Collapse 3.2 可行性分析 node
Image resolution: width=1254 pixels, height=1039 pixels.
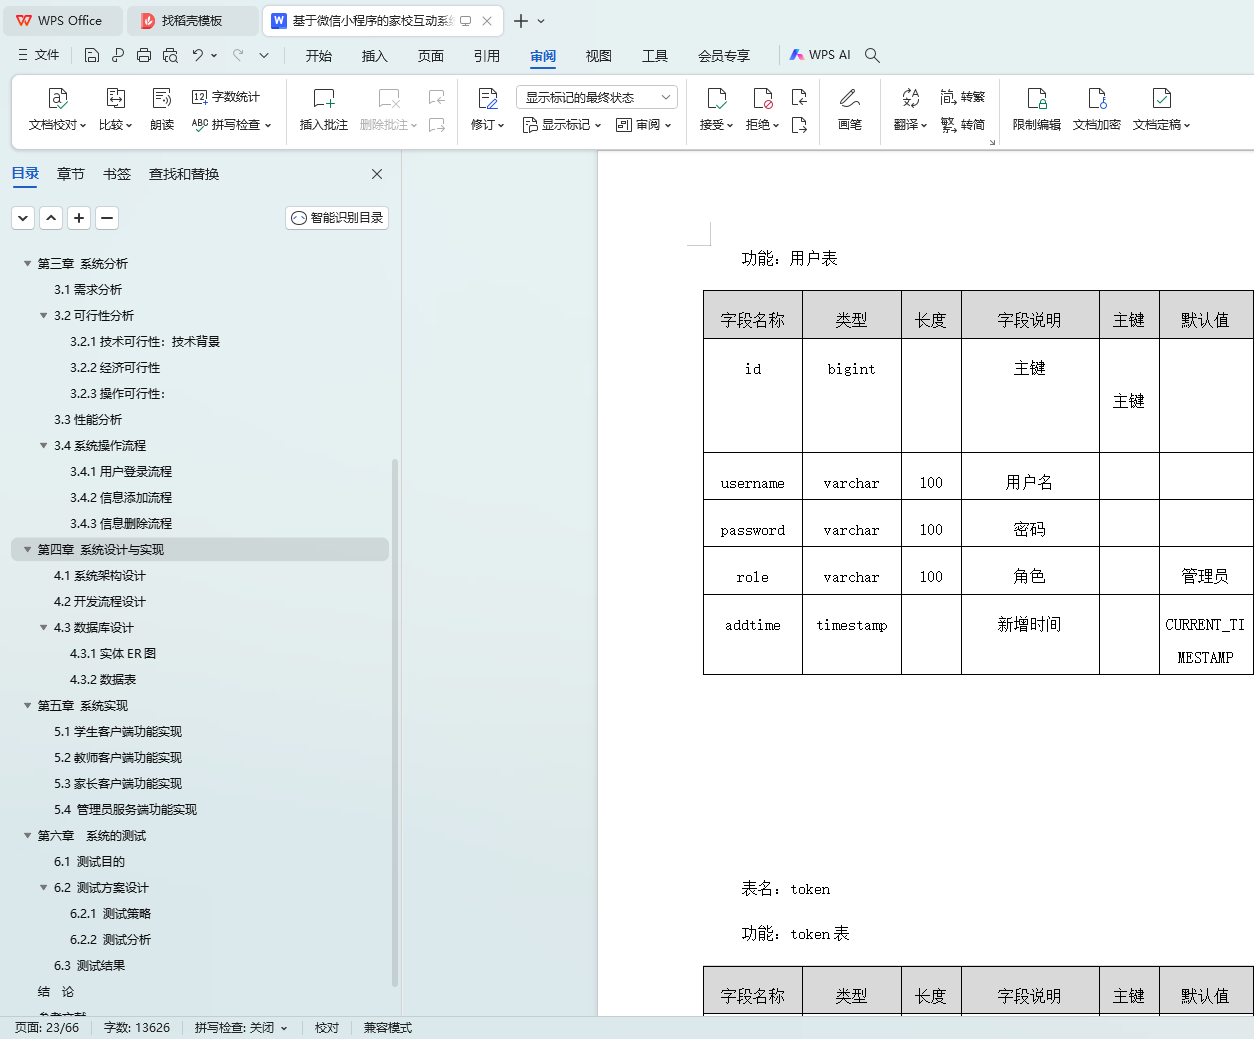click(x=43, y=316)
